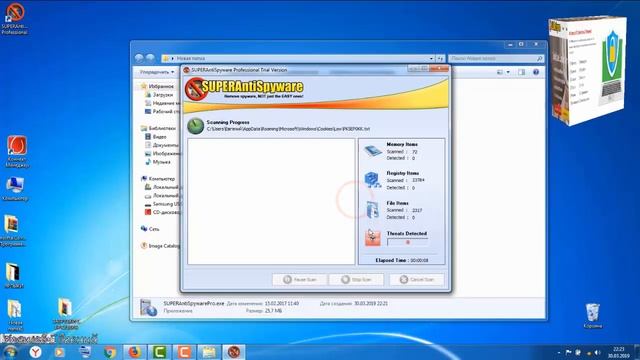Select Музыка in Explorer sidebar
This screenshot has width=640, height=360.
click(158, 162)
